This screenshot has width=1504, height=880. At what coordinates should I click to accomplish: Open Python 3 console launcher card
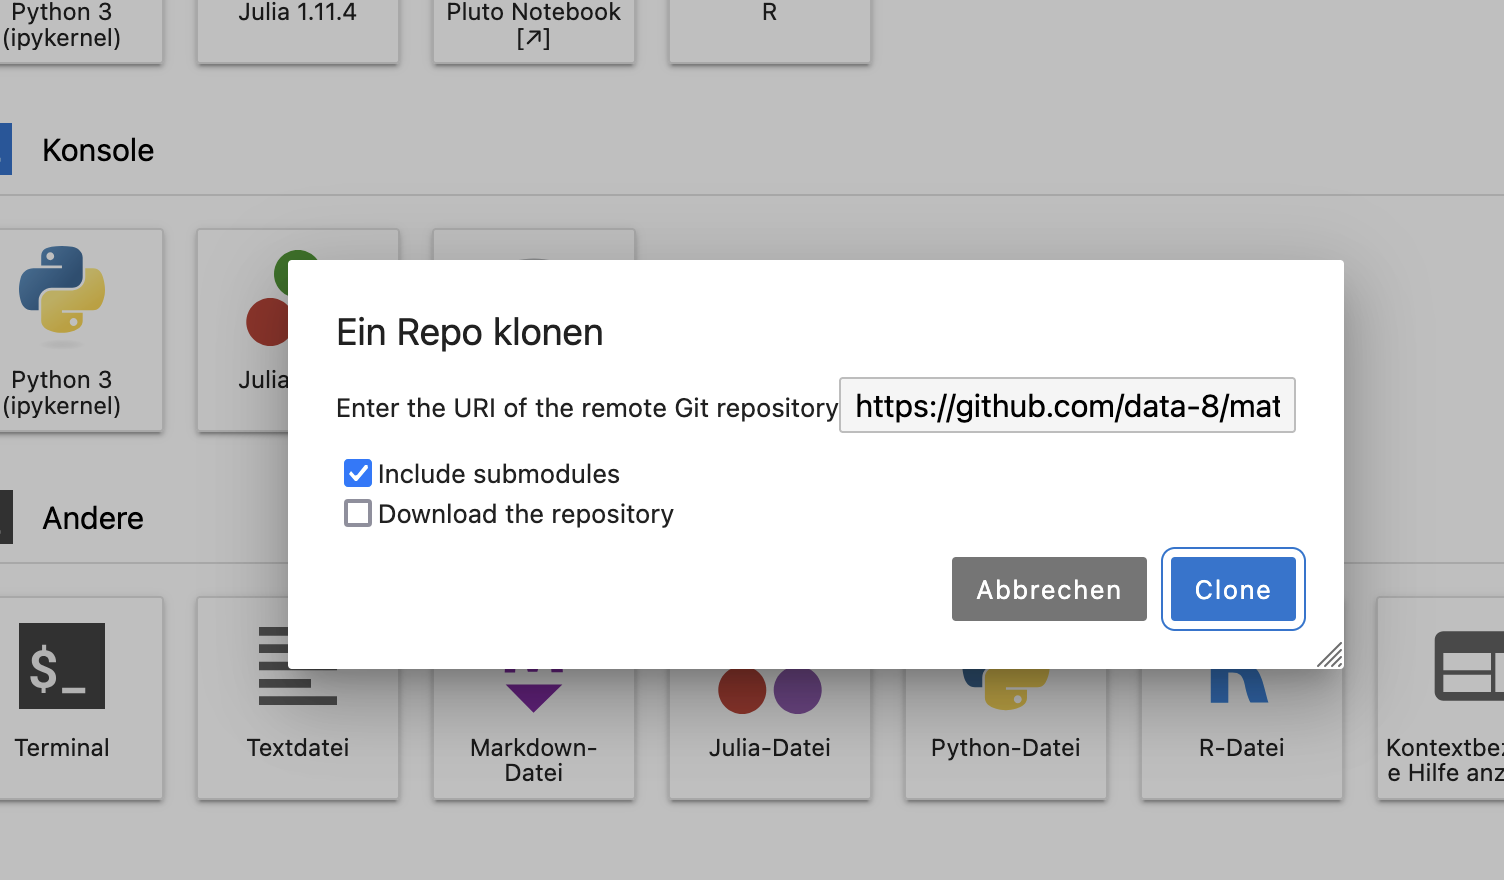pyautogui.click(x=81, y=331)
